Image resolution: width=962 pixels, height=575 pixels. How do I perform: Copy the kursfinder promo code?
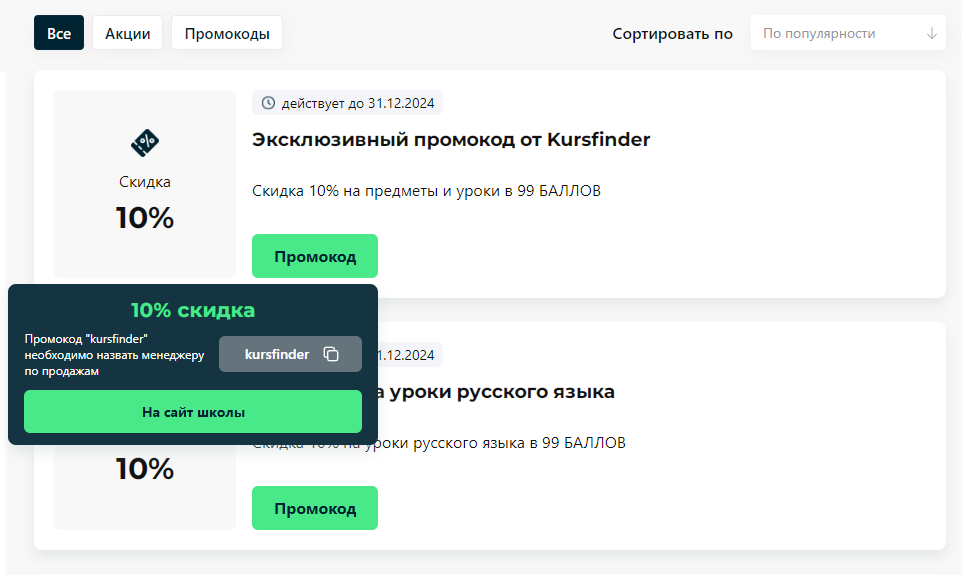click(290, 354)
